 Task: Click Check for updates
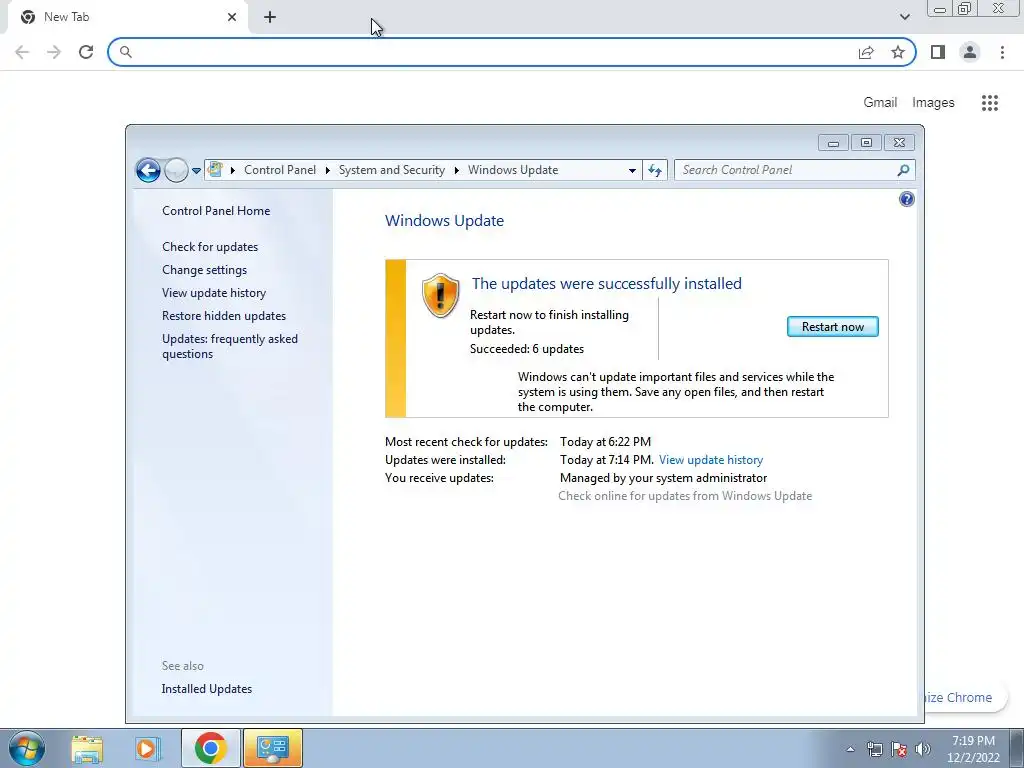210,247
